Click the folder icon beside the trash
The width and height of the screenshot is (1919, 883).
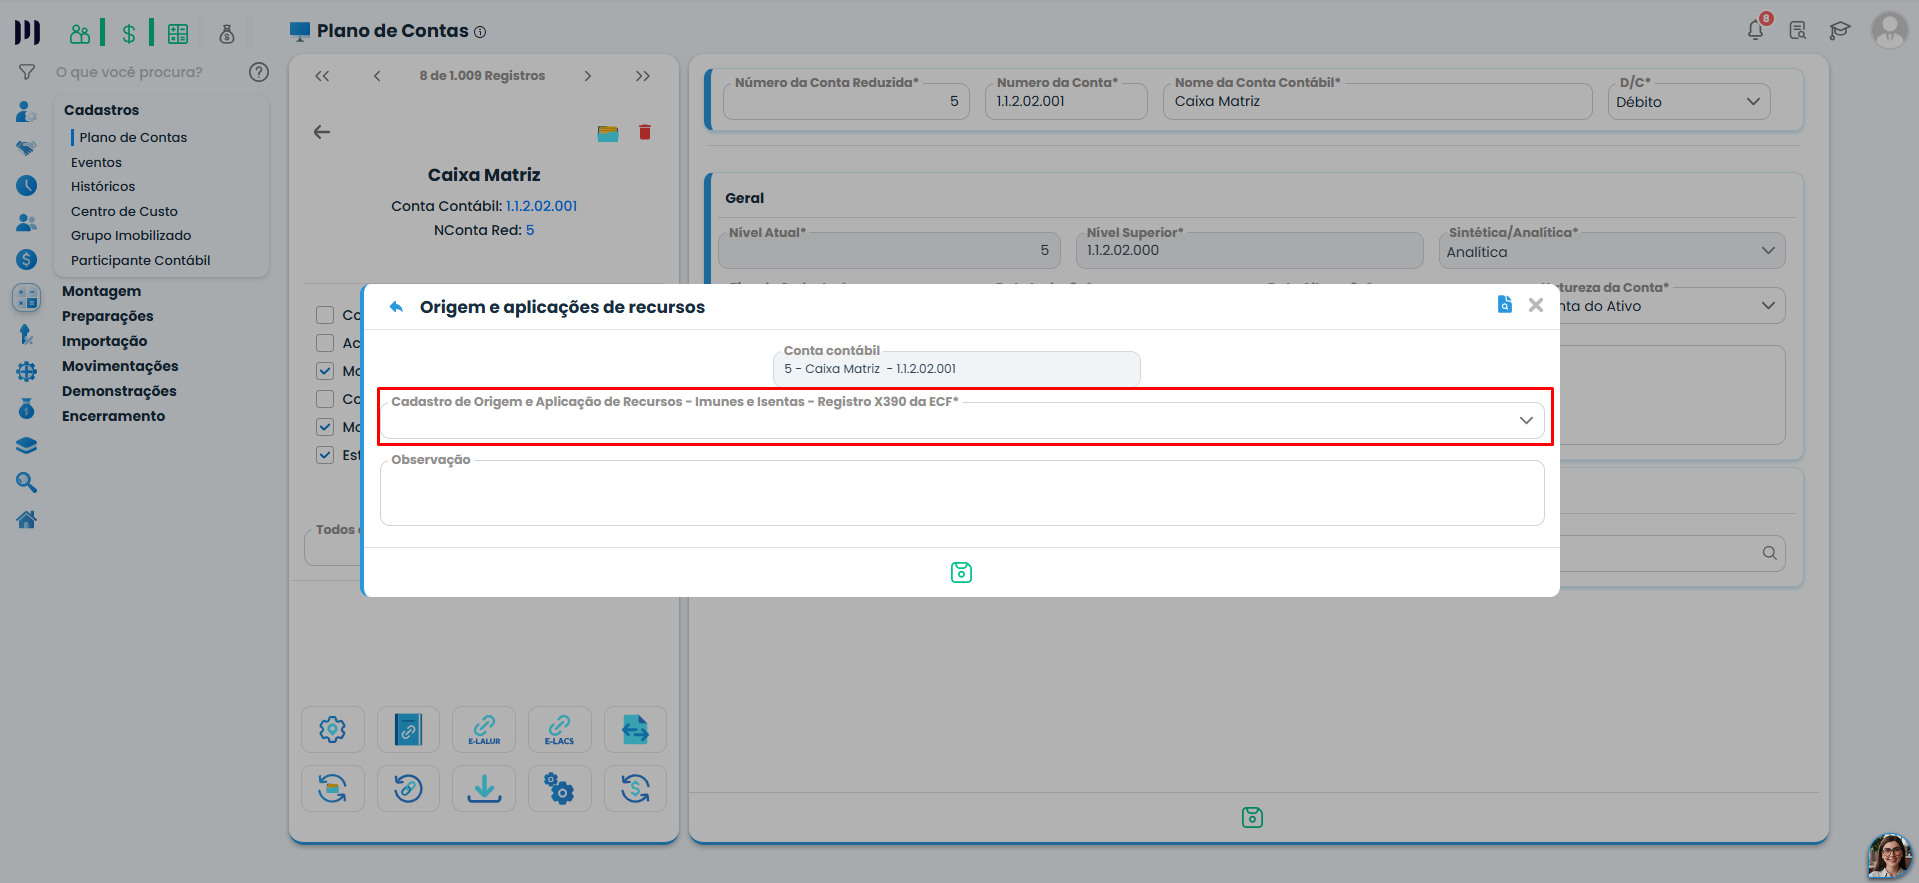pyautogui.click(x=608, y=133)
